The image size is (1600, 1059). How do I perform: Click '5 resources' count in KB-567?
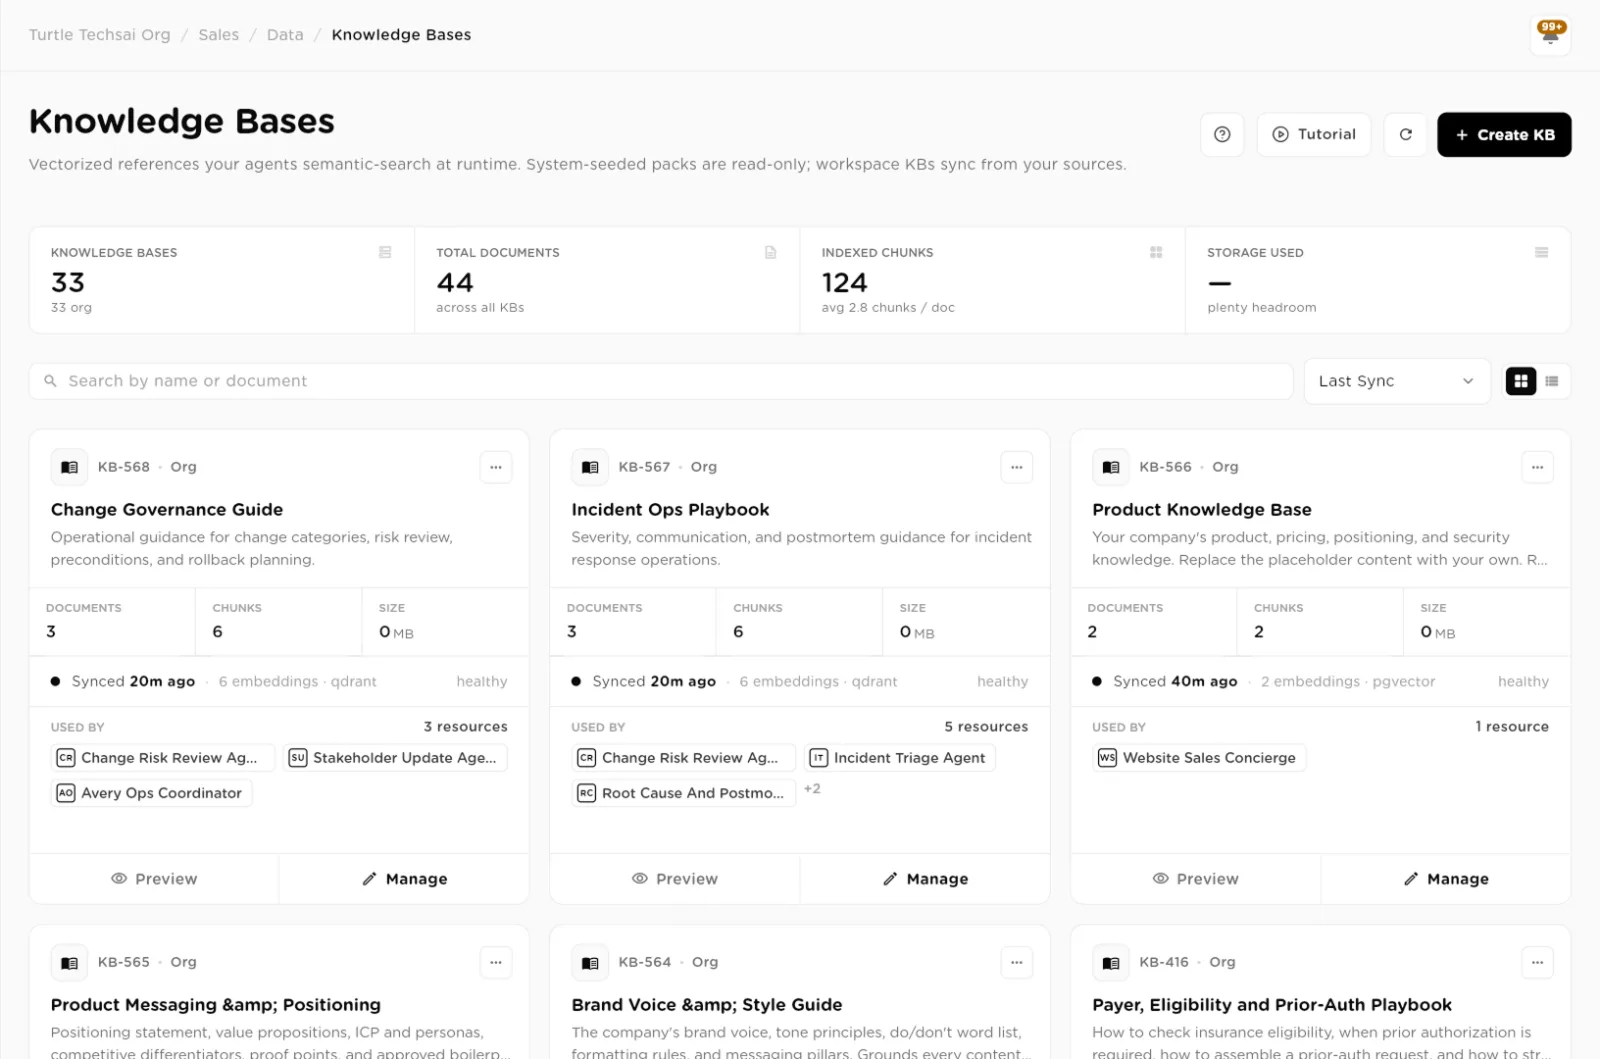(986, 726)
